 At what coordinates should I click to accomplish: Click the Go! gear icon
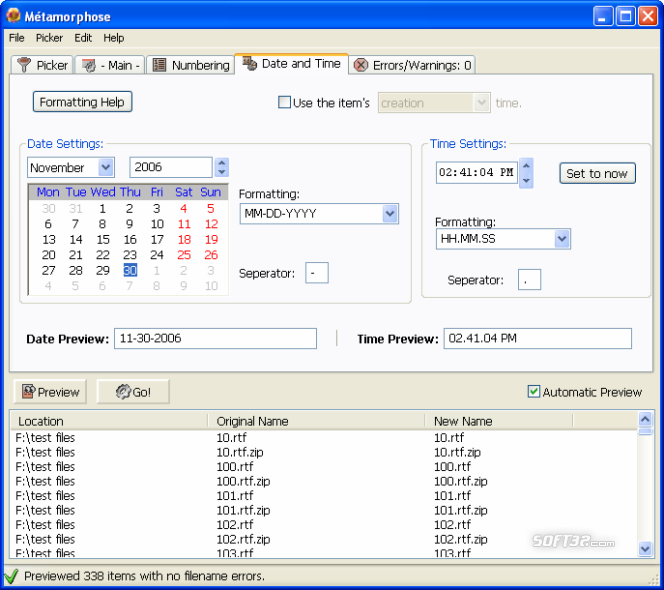[123, 392]
